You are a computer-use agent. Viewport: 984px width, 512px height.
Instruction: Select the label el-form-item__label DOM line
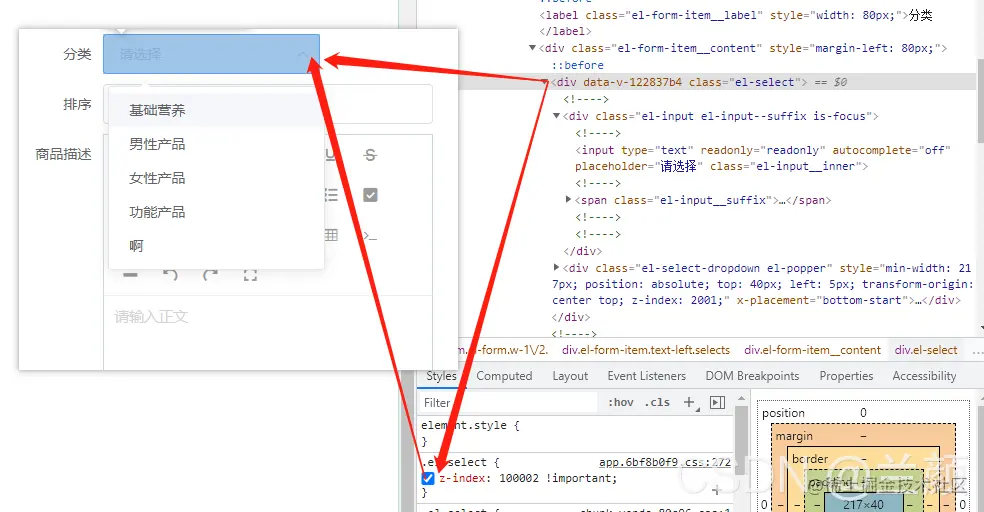735,15
